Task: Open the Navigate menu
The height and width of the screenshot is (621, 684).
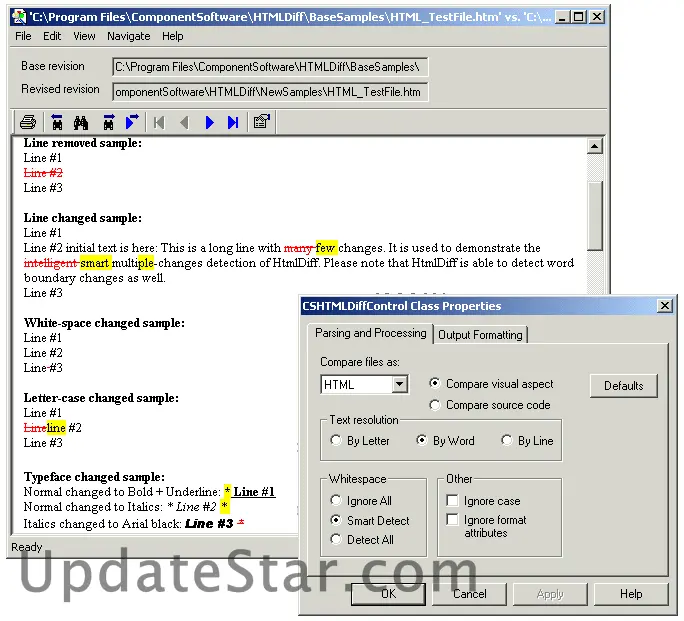Action: [129, 36]
